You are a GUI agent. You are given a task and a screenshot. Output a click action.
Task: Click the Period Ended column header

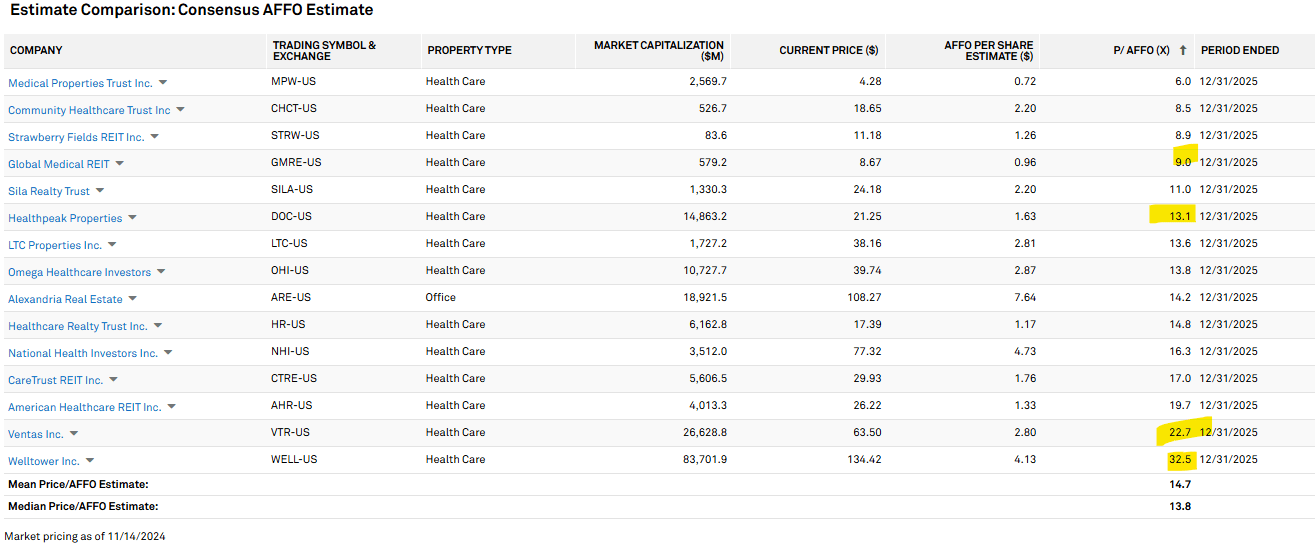(x=1239, y=50)
